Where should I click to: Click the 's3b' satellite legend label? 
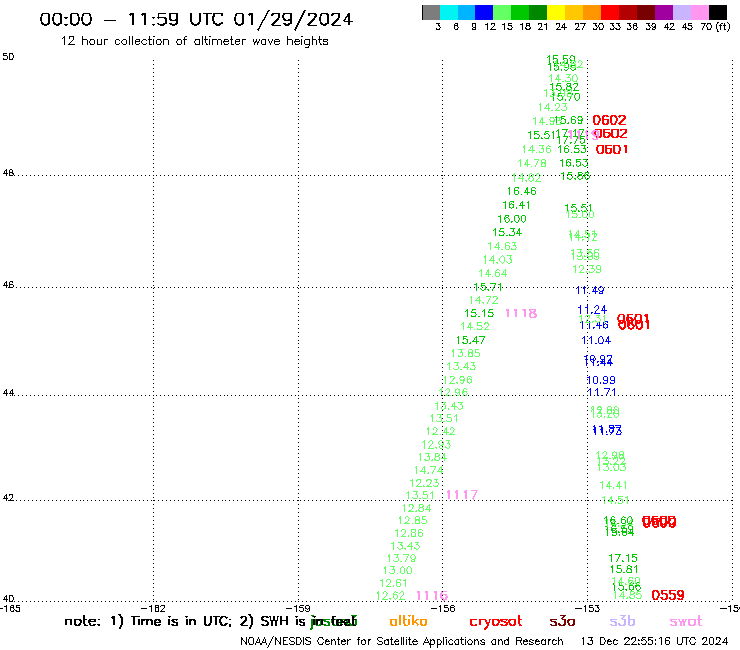(622, 621)
